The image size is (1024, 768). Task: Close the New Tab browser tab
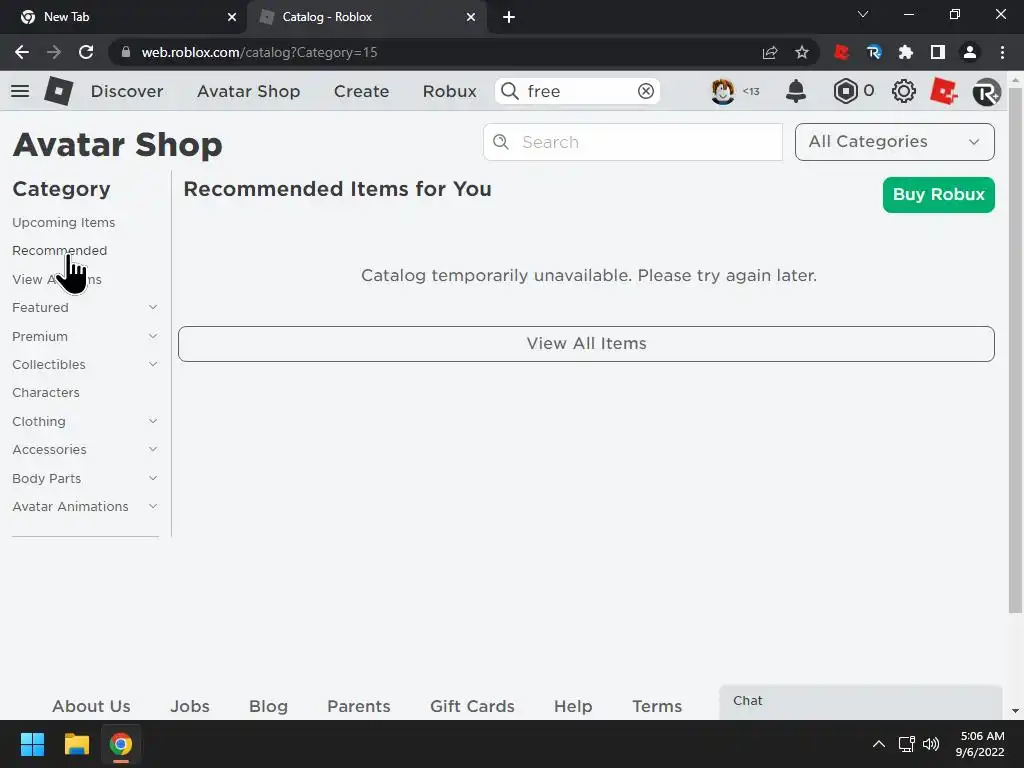(x=232, y=17)
